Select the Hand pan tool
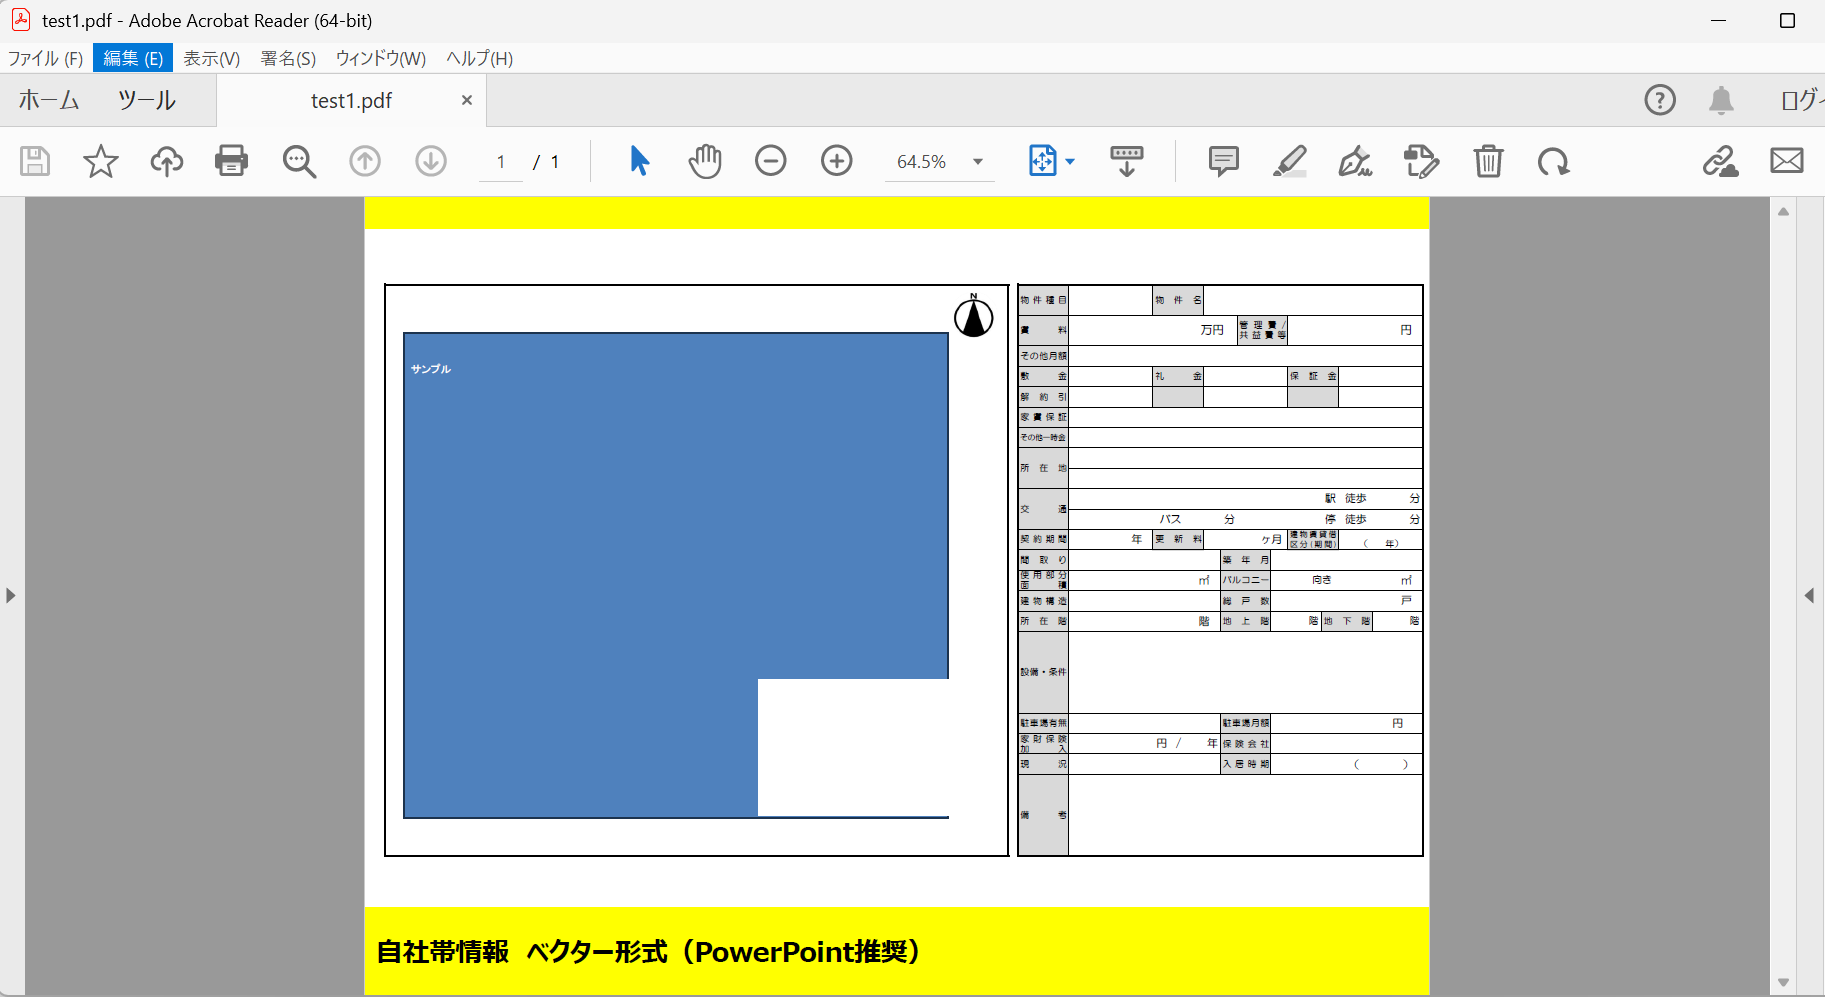The height and width of the screenshot is (997, 1825). (x=705, y=161)
